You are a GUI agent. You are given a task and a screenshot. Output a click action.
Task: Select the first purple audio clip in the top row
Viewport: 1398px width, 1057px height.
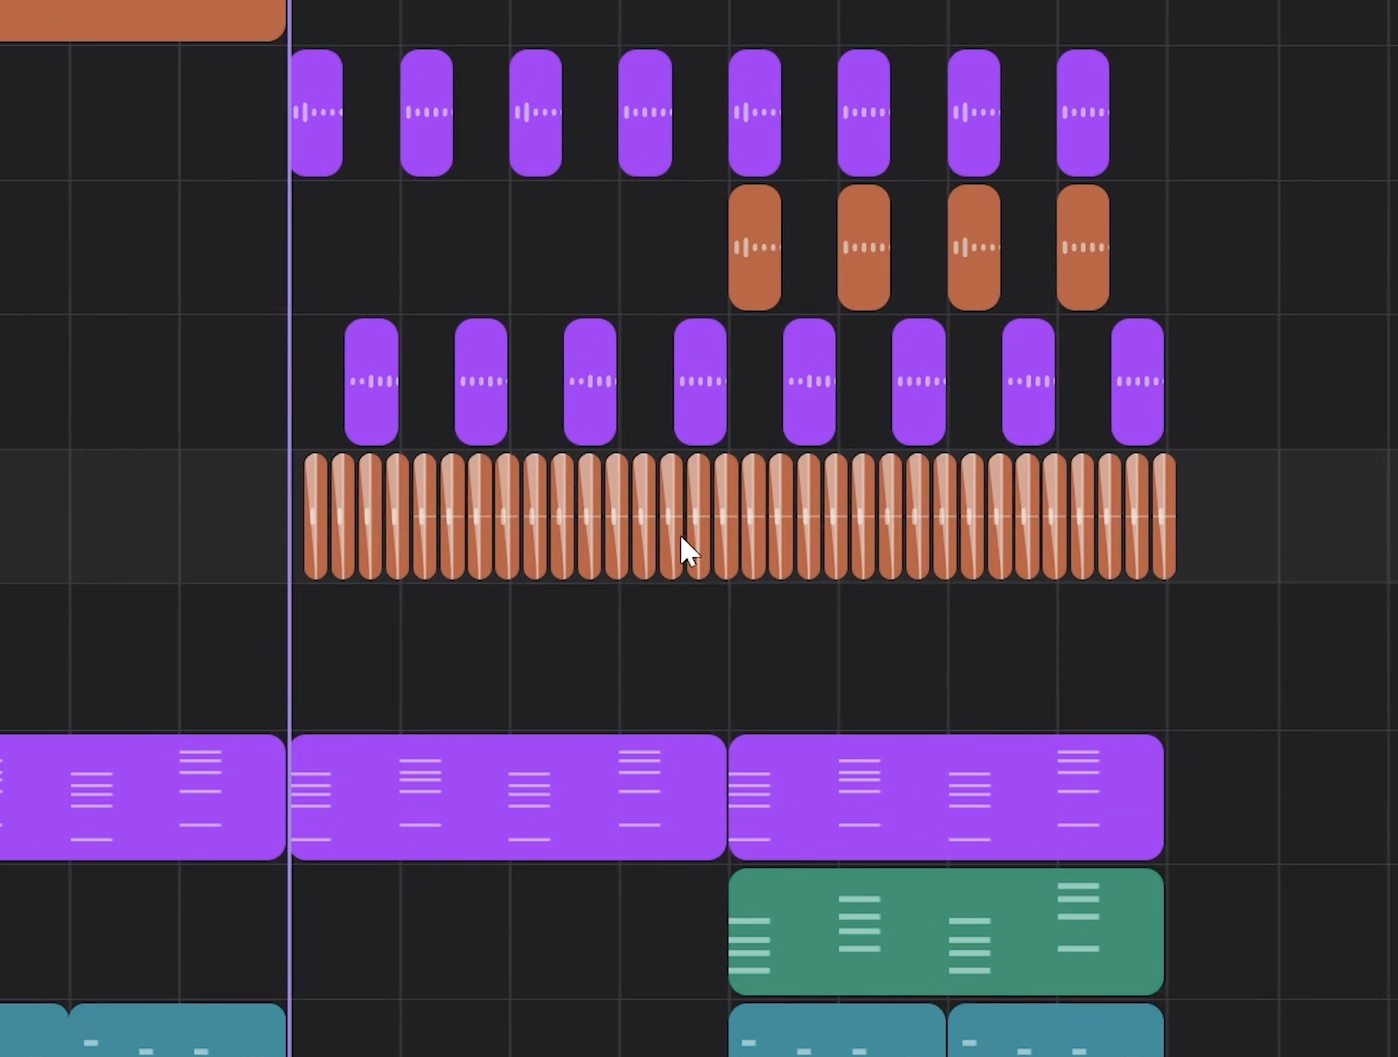316,113
